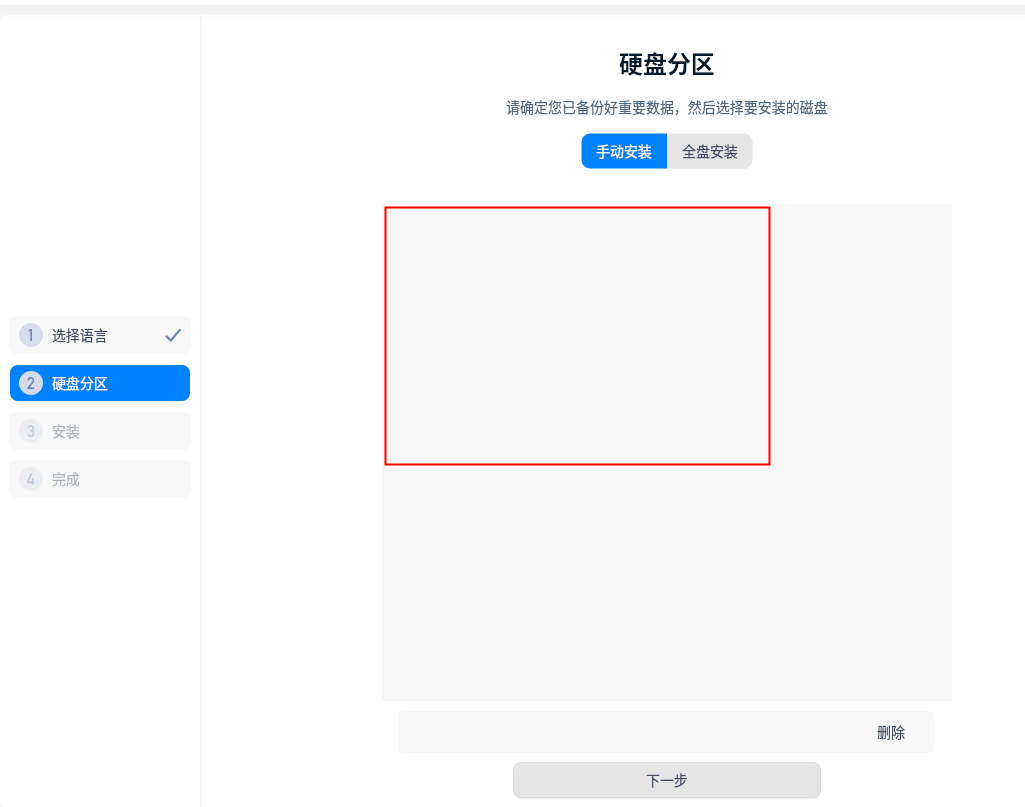Click the empty partition list panel
The width and height of the screenshot is (1025, 807).
point(666,580)
